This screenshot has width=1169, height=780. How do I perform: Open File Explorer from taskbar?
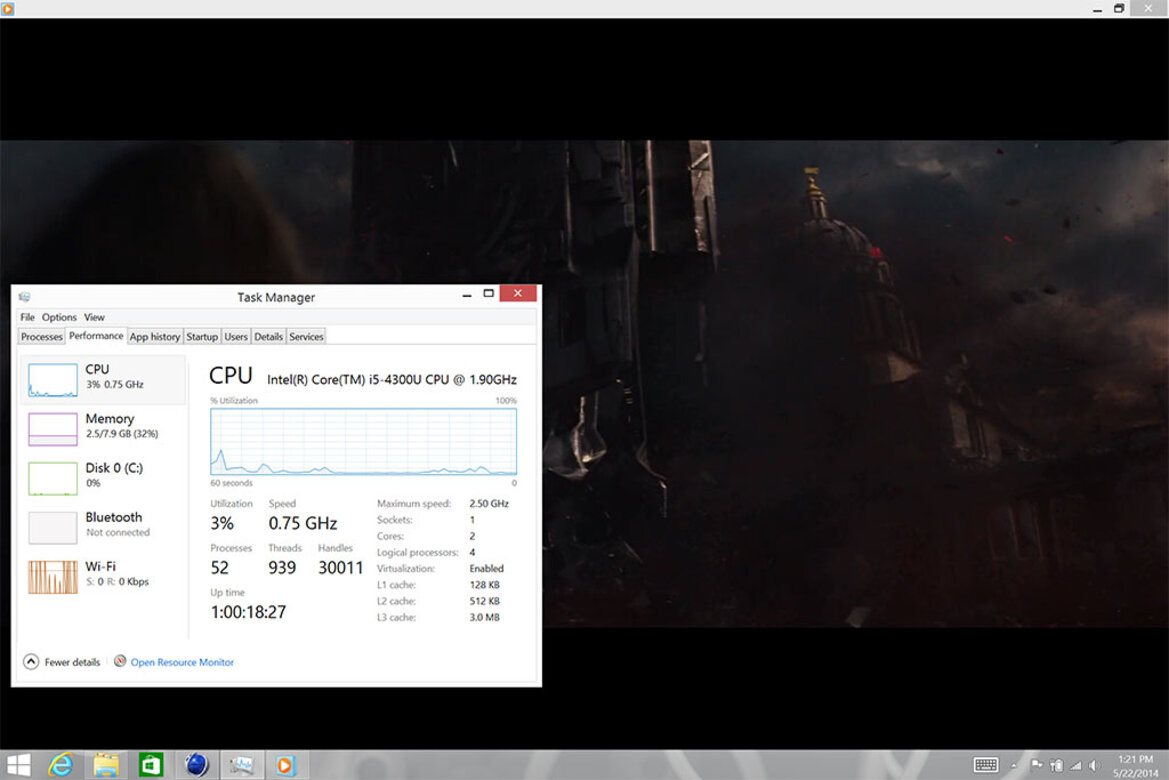coord(106,764)
